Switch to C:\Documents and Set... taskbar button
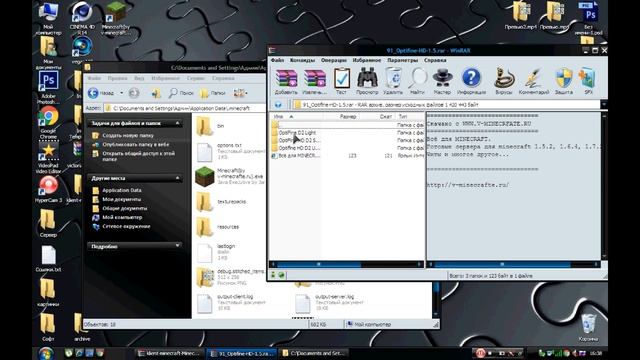Viewport: 640px width, 360px height. (x=314, y=353)
